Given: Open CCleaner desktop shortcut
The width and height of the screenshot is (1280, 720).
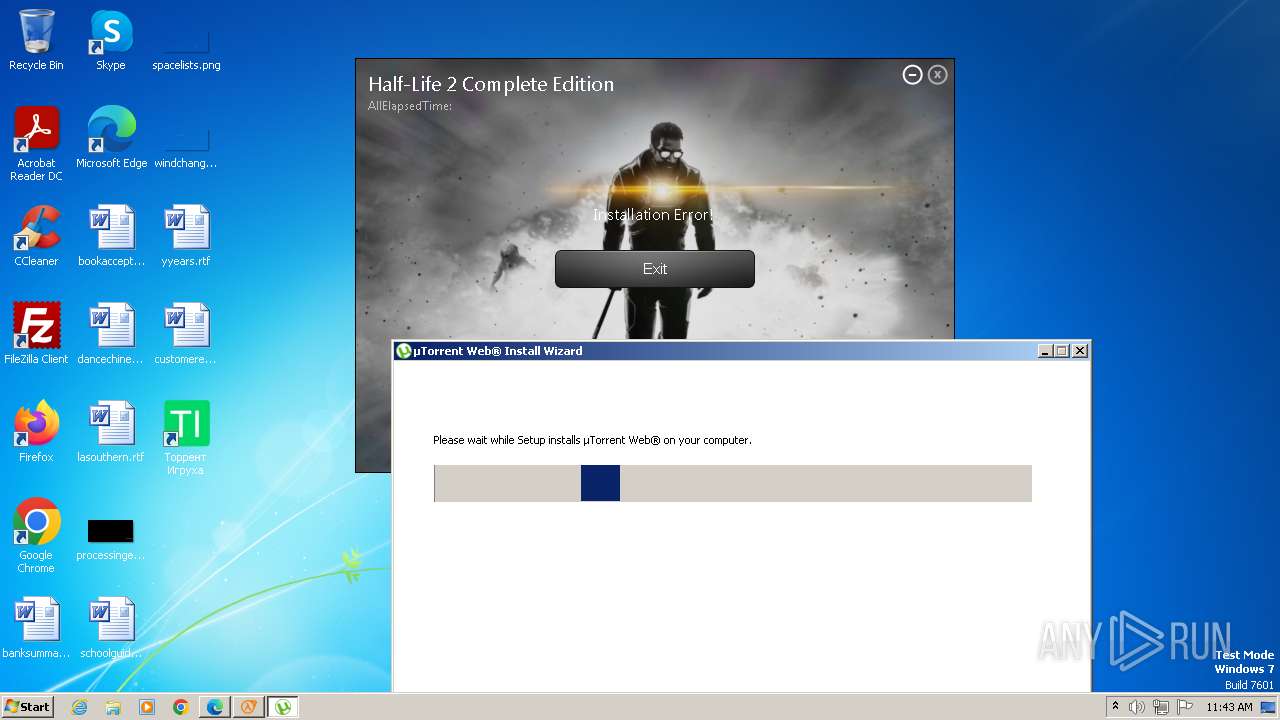Looking at the screenshot, I should [36, 236].
